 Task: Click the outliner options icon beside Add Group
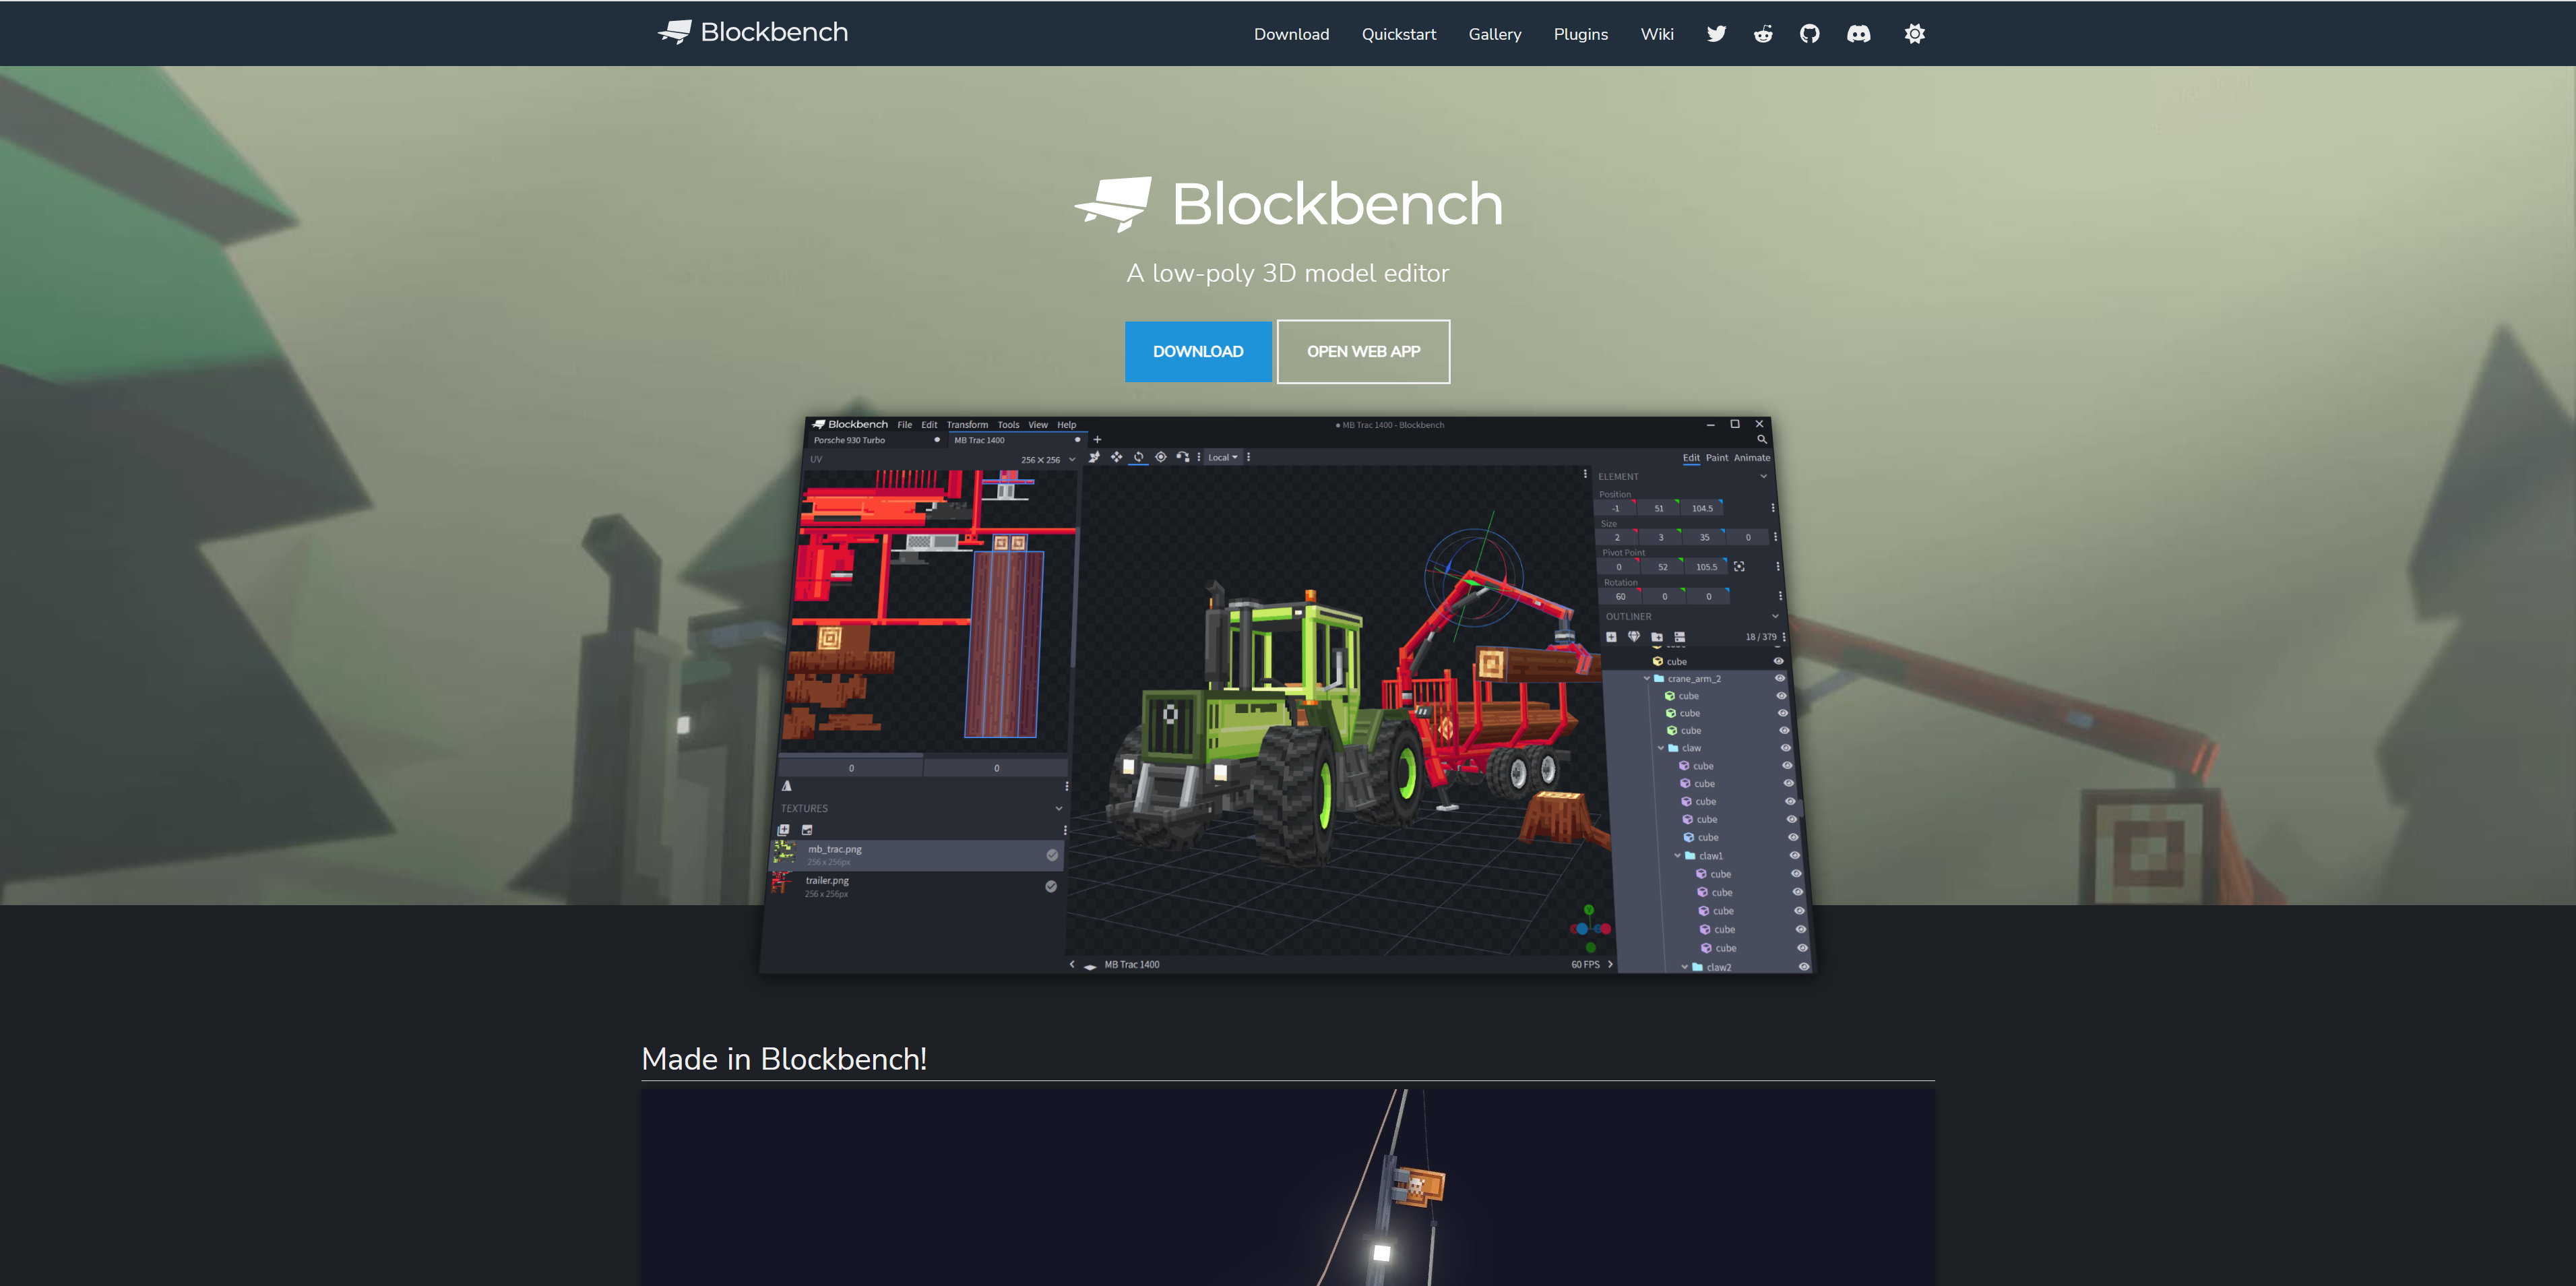1680,637
